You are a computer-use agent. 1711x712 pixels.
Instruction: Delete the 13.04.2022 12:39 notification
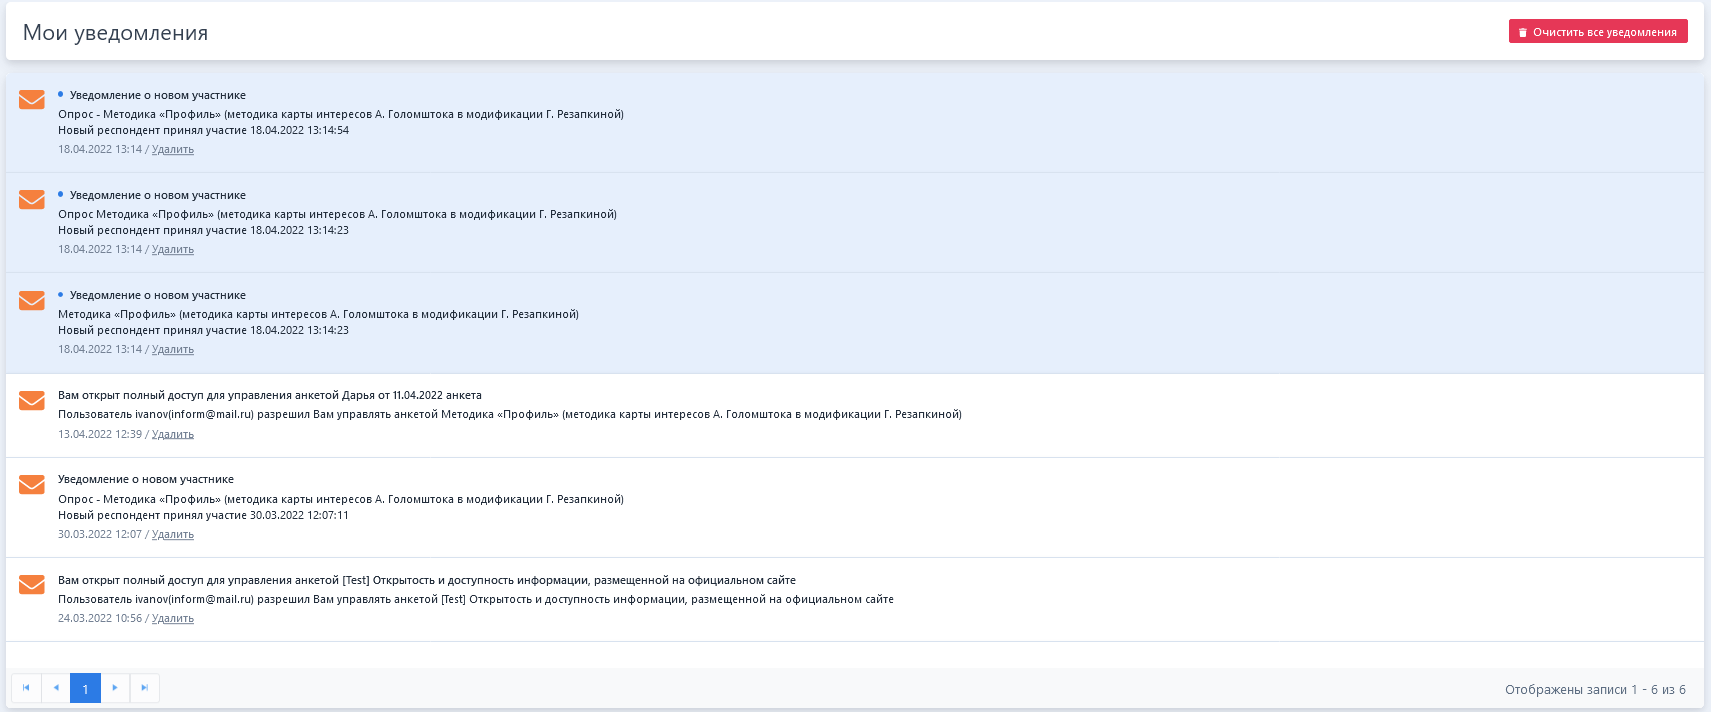pos(172,435)
